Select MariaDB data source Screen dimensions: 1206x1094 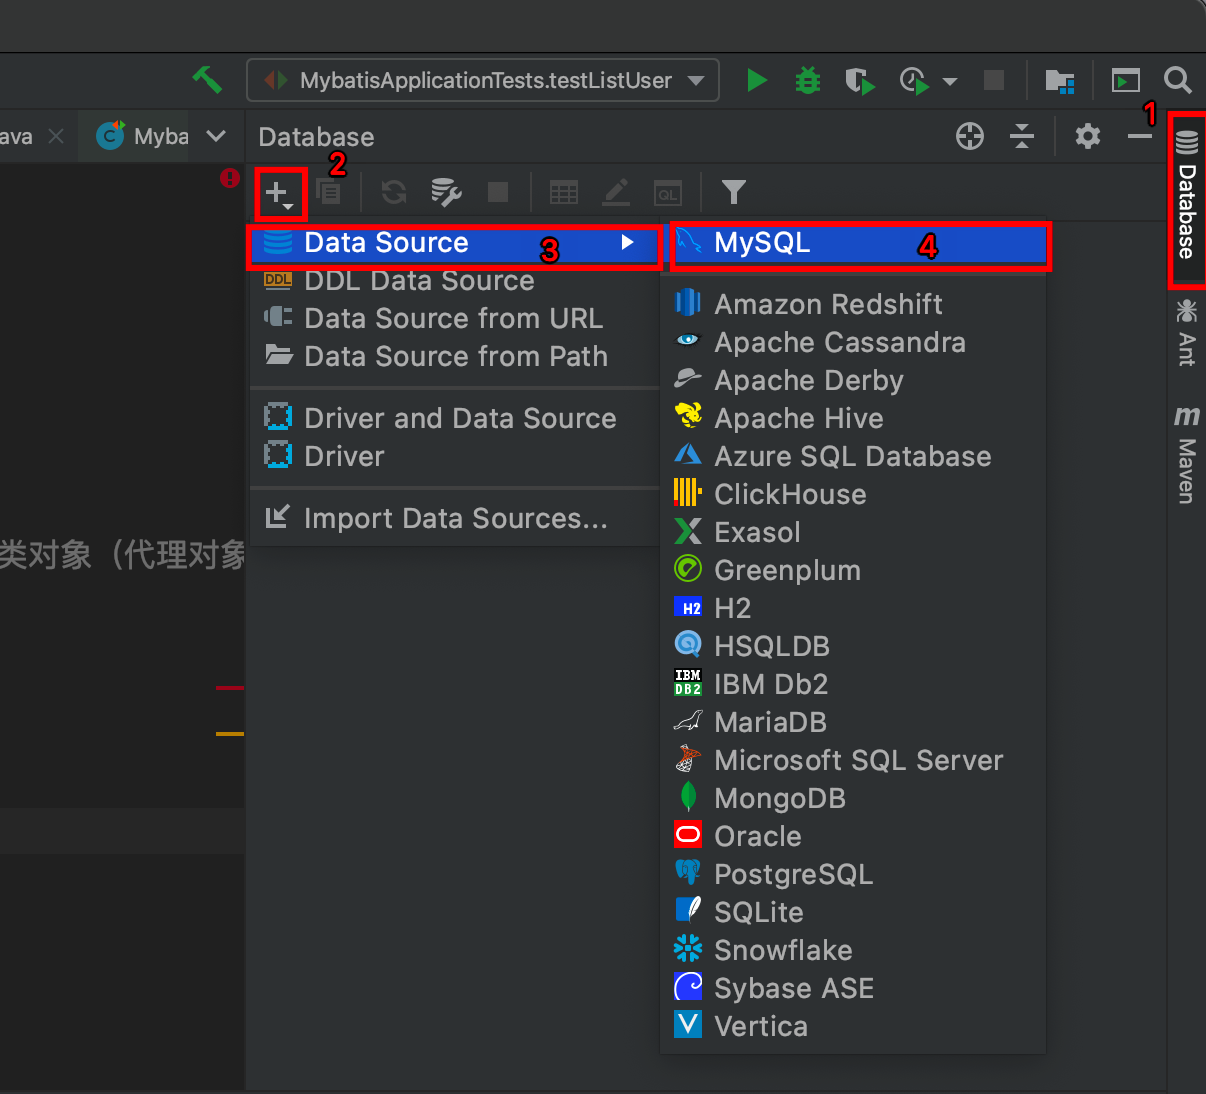coord(853,723)
